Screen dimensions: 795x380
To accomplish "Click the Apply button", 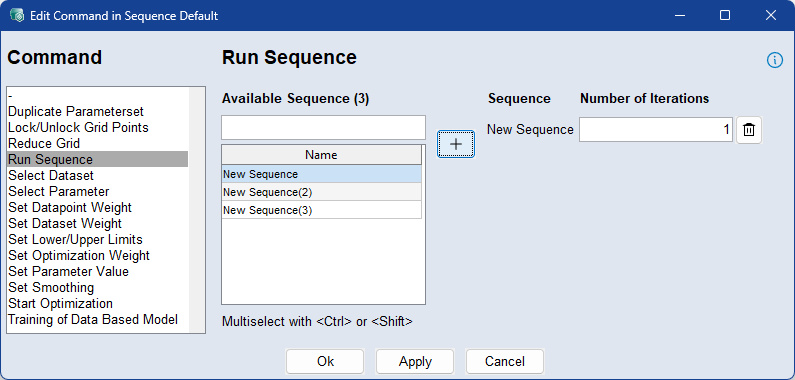I will click(415, 361).
